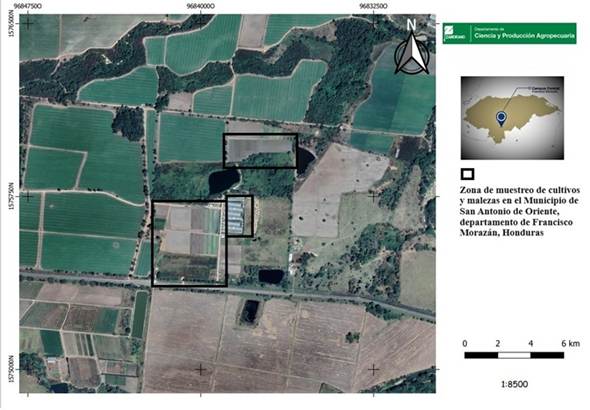590x410 pixels.
Task: Click the "9684000O" coordinate label
Action: (201, 6)
